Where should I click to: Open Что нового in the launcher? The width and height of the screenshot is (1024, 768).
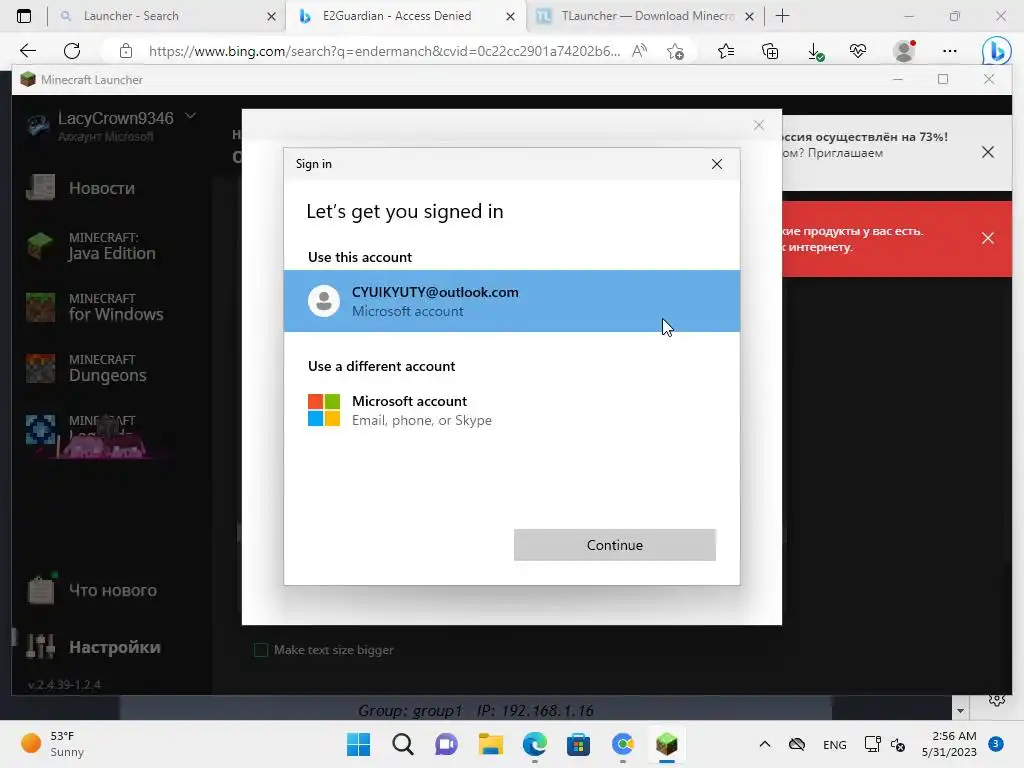(x=111, y=590)
